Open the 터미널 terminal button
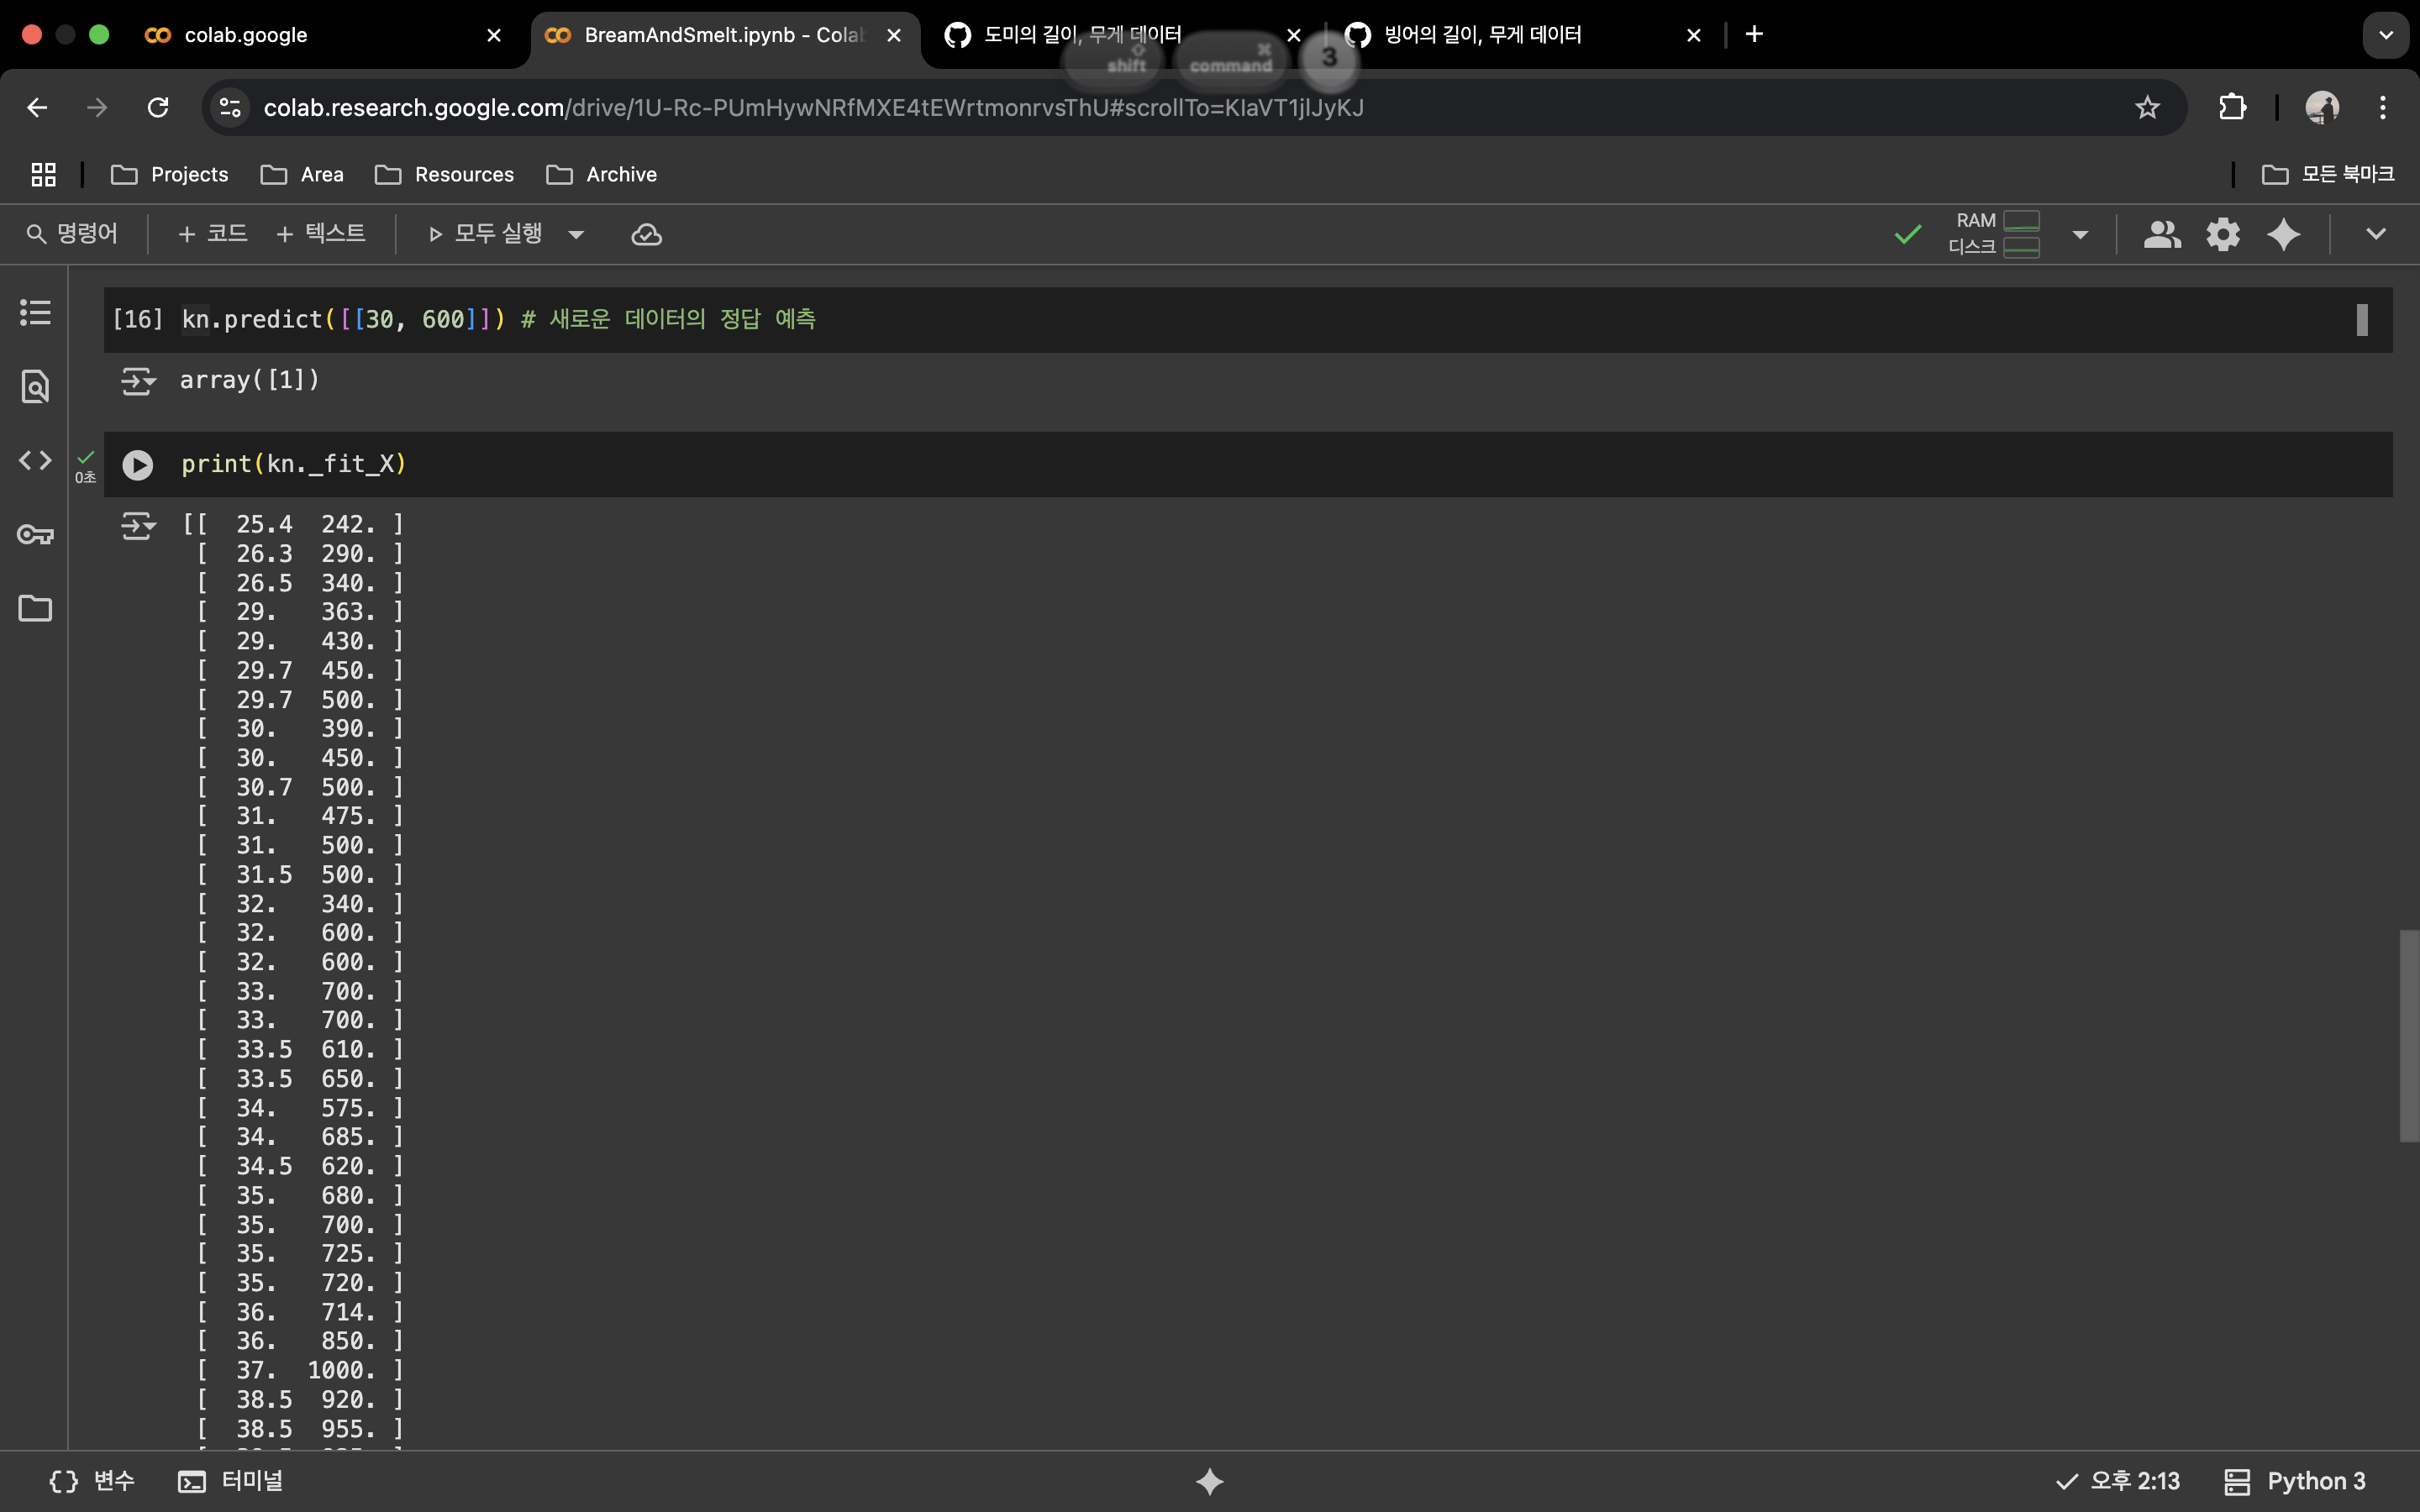This screenshot has width=2420, height=1512. point(231,1481)
